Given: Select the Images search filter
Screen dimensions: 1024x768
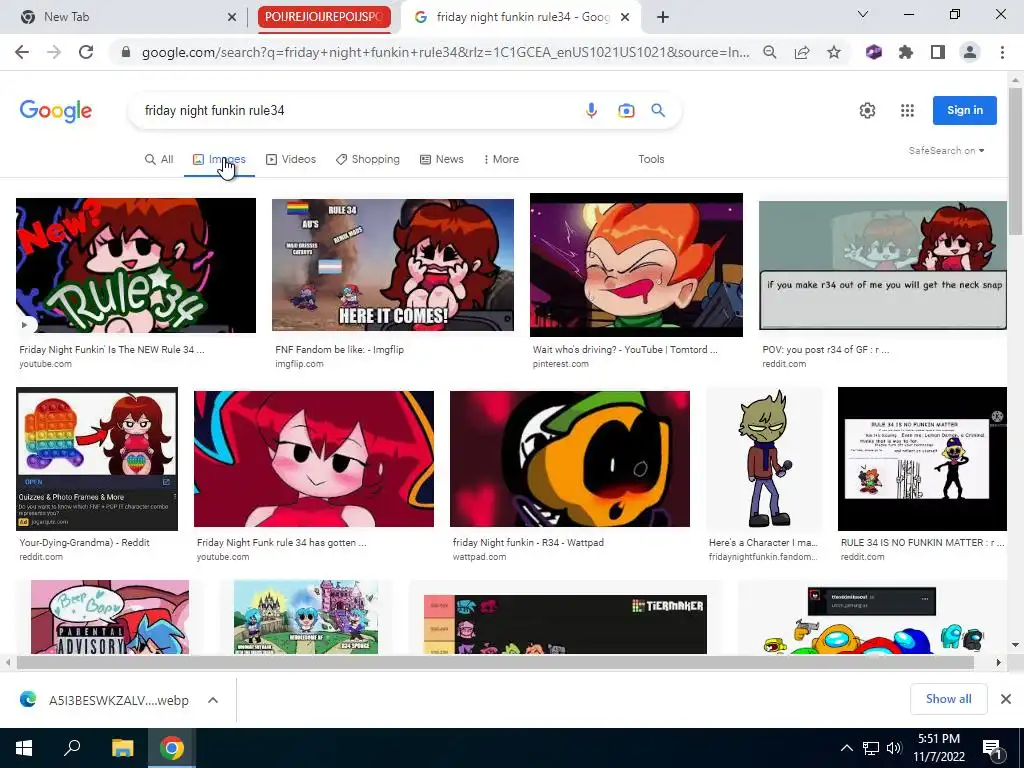Looking at the screenshot, I should [x=219, y=159].
